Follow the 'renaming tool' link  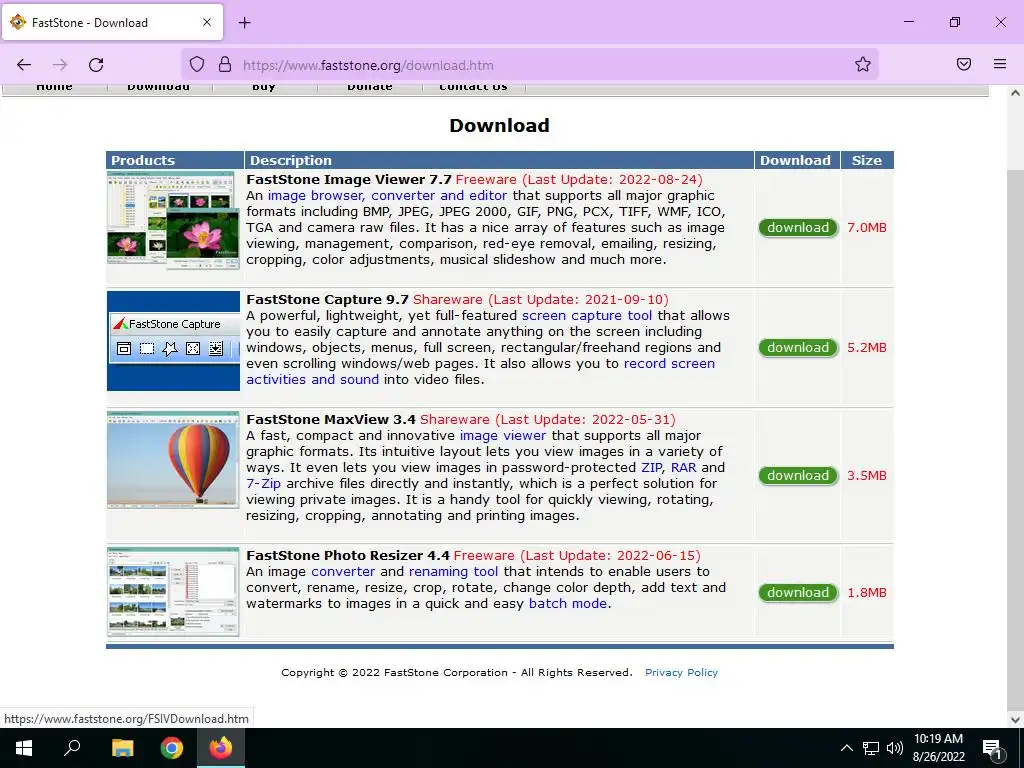(453, 571)
